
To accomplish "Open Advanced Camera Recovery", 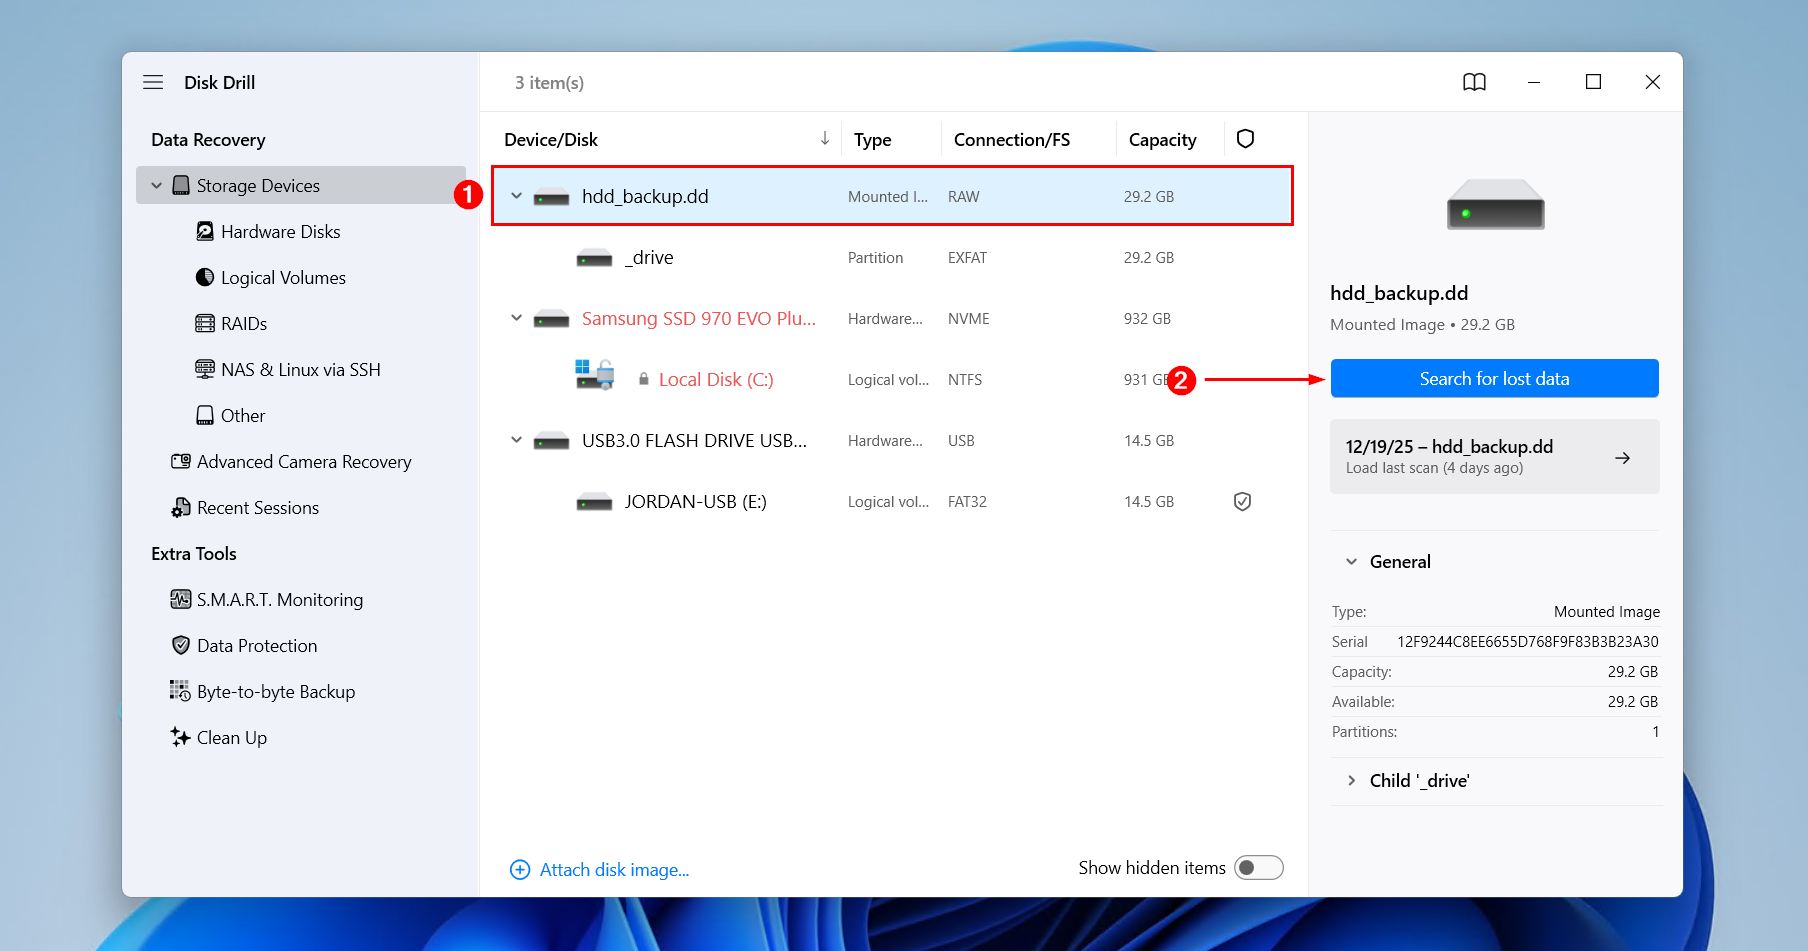I will (303, 462).
